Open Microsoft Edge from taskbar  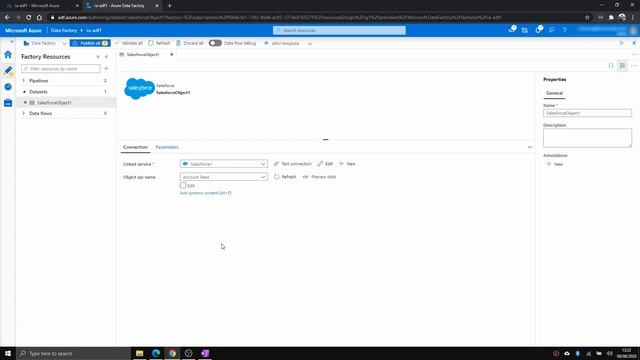tap(156, 353)
